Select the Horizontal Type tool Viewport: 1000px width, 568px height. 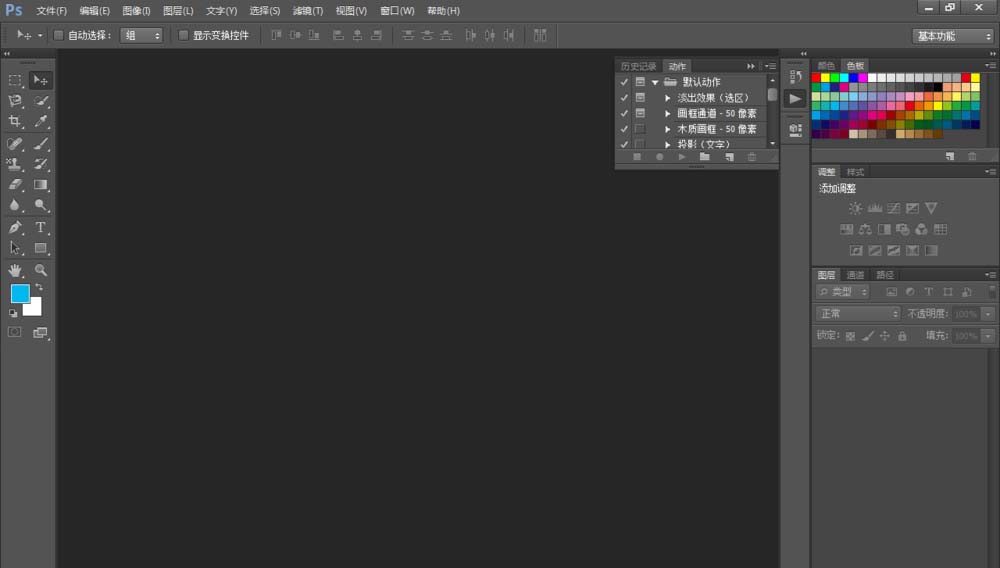click(x=41, y=227)
